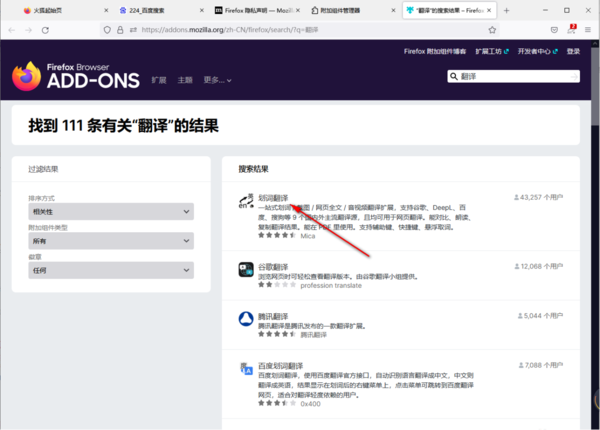Image resolution: width=600 pixels, height=430 pixels.
Task: Click the magnifier icon in search box
Action: pyautogui.click(x=453, y=77)
